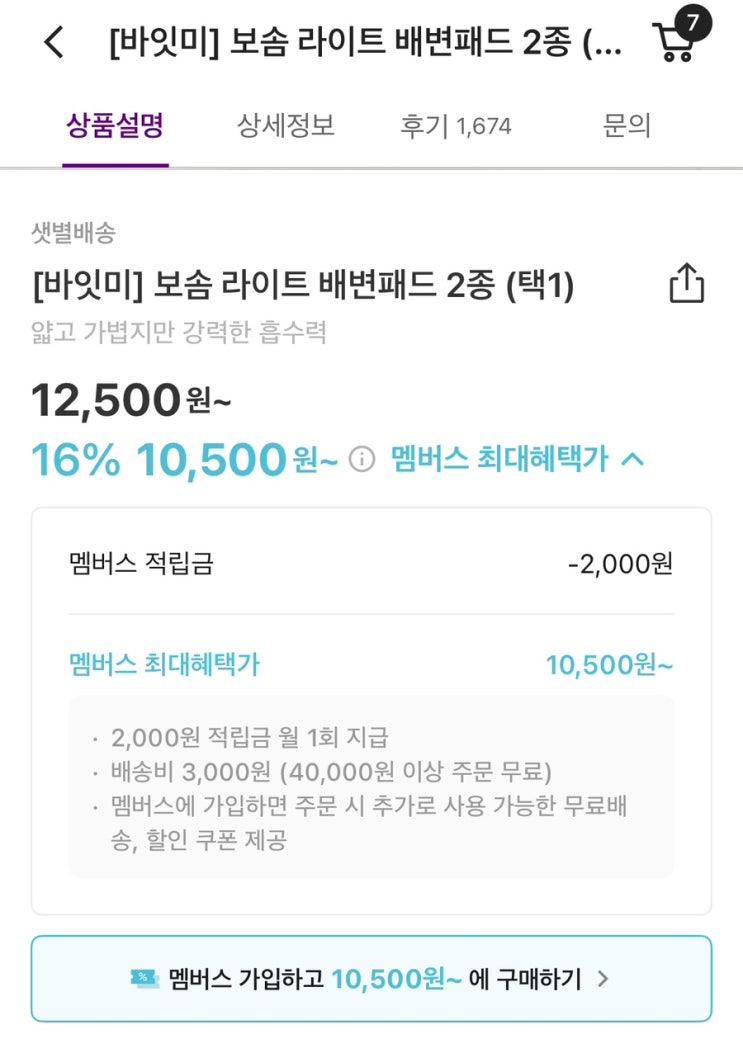Click the 멤버스 최대혜택가 link beside the price
This screenshot has width=743, height=1058.
(x=499, y=460)
